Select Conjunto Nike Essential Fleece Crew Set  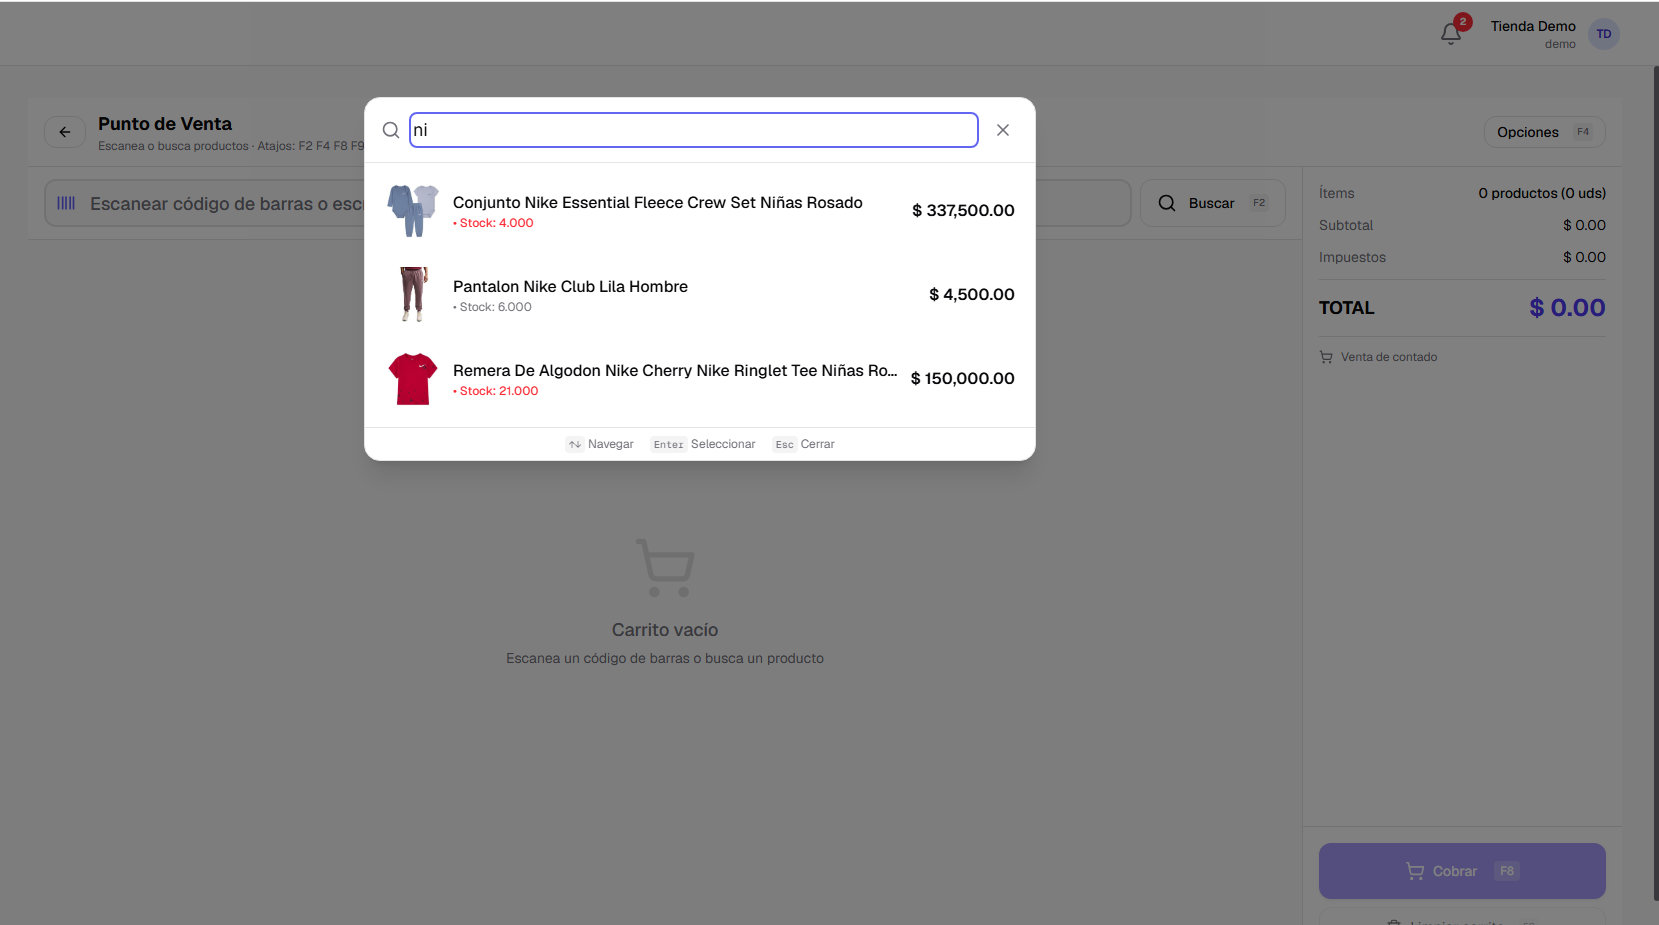(x=700, y=211)
